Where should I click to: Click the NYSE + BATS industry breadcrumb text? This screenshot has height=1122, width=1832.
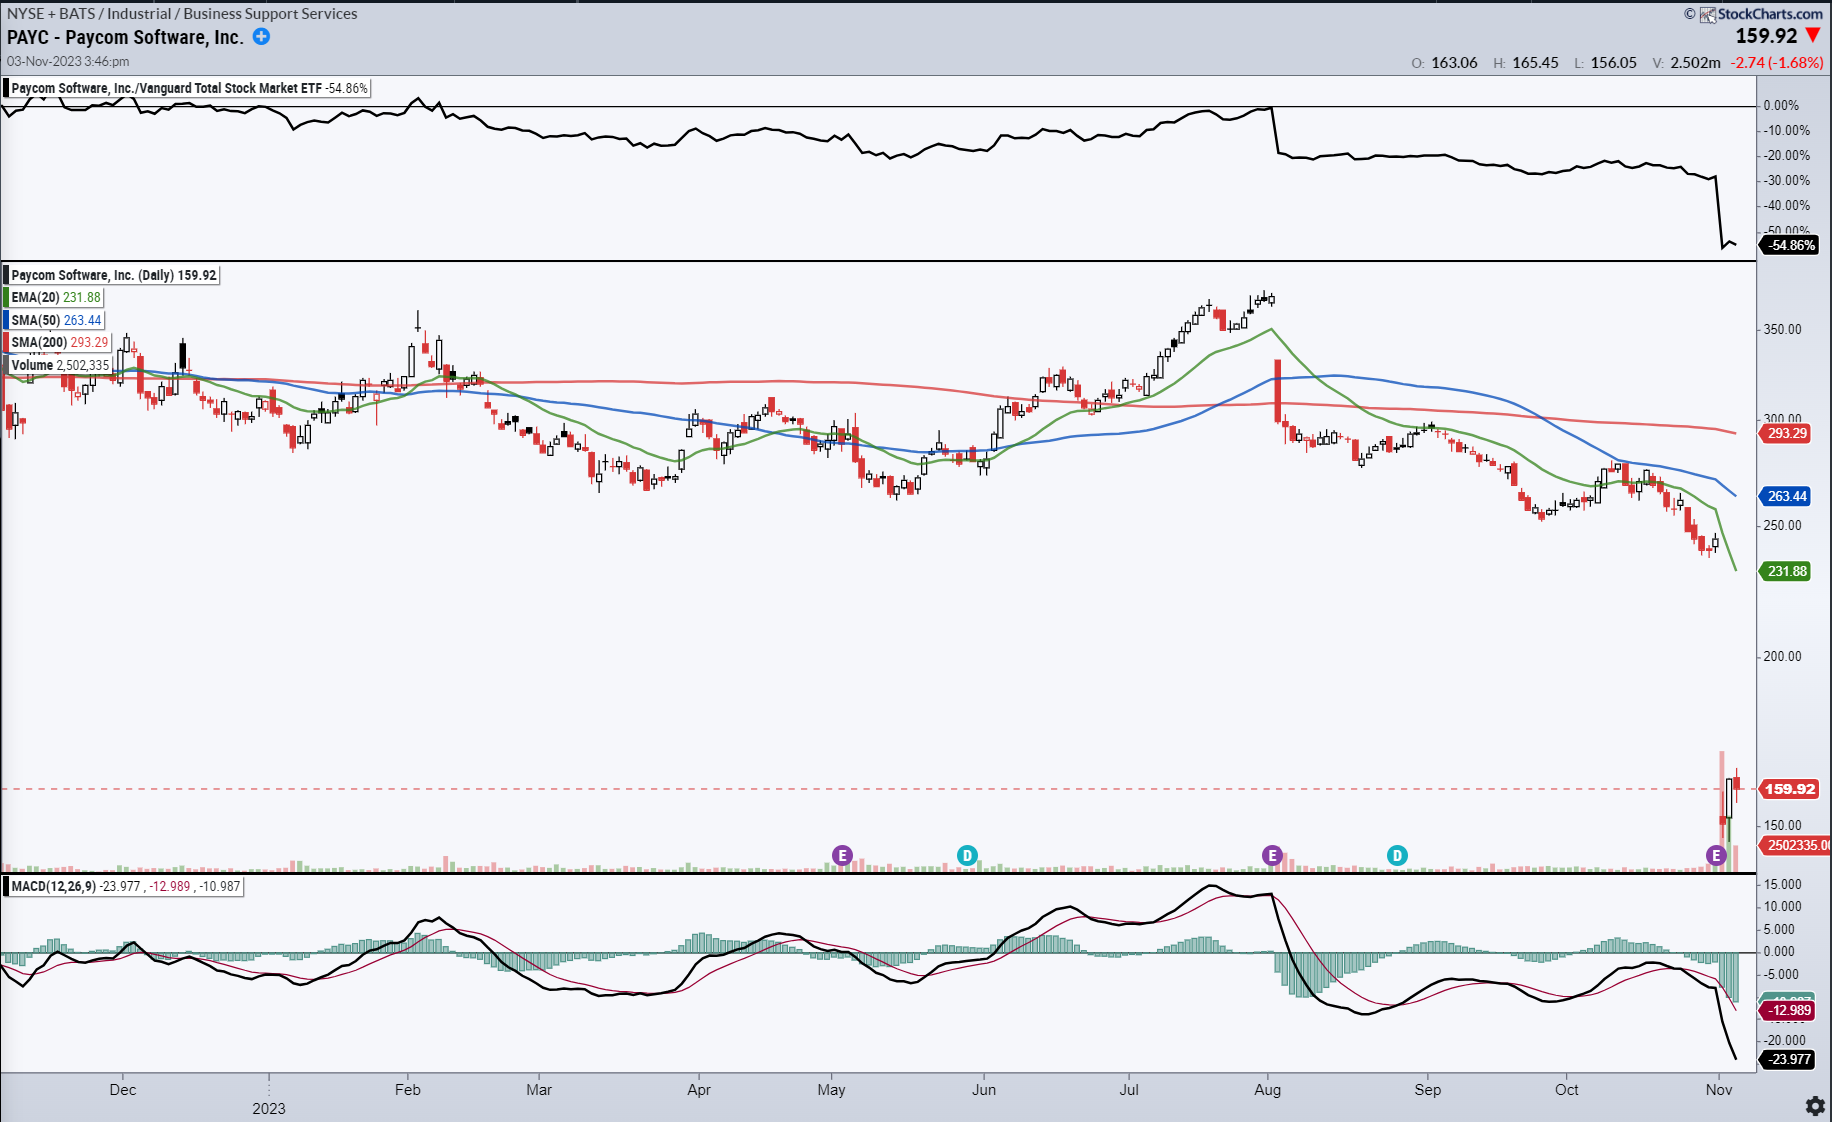pos(182,14)
